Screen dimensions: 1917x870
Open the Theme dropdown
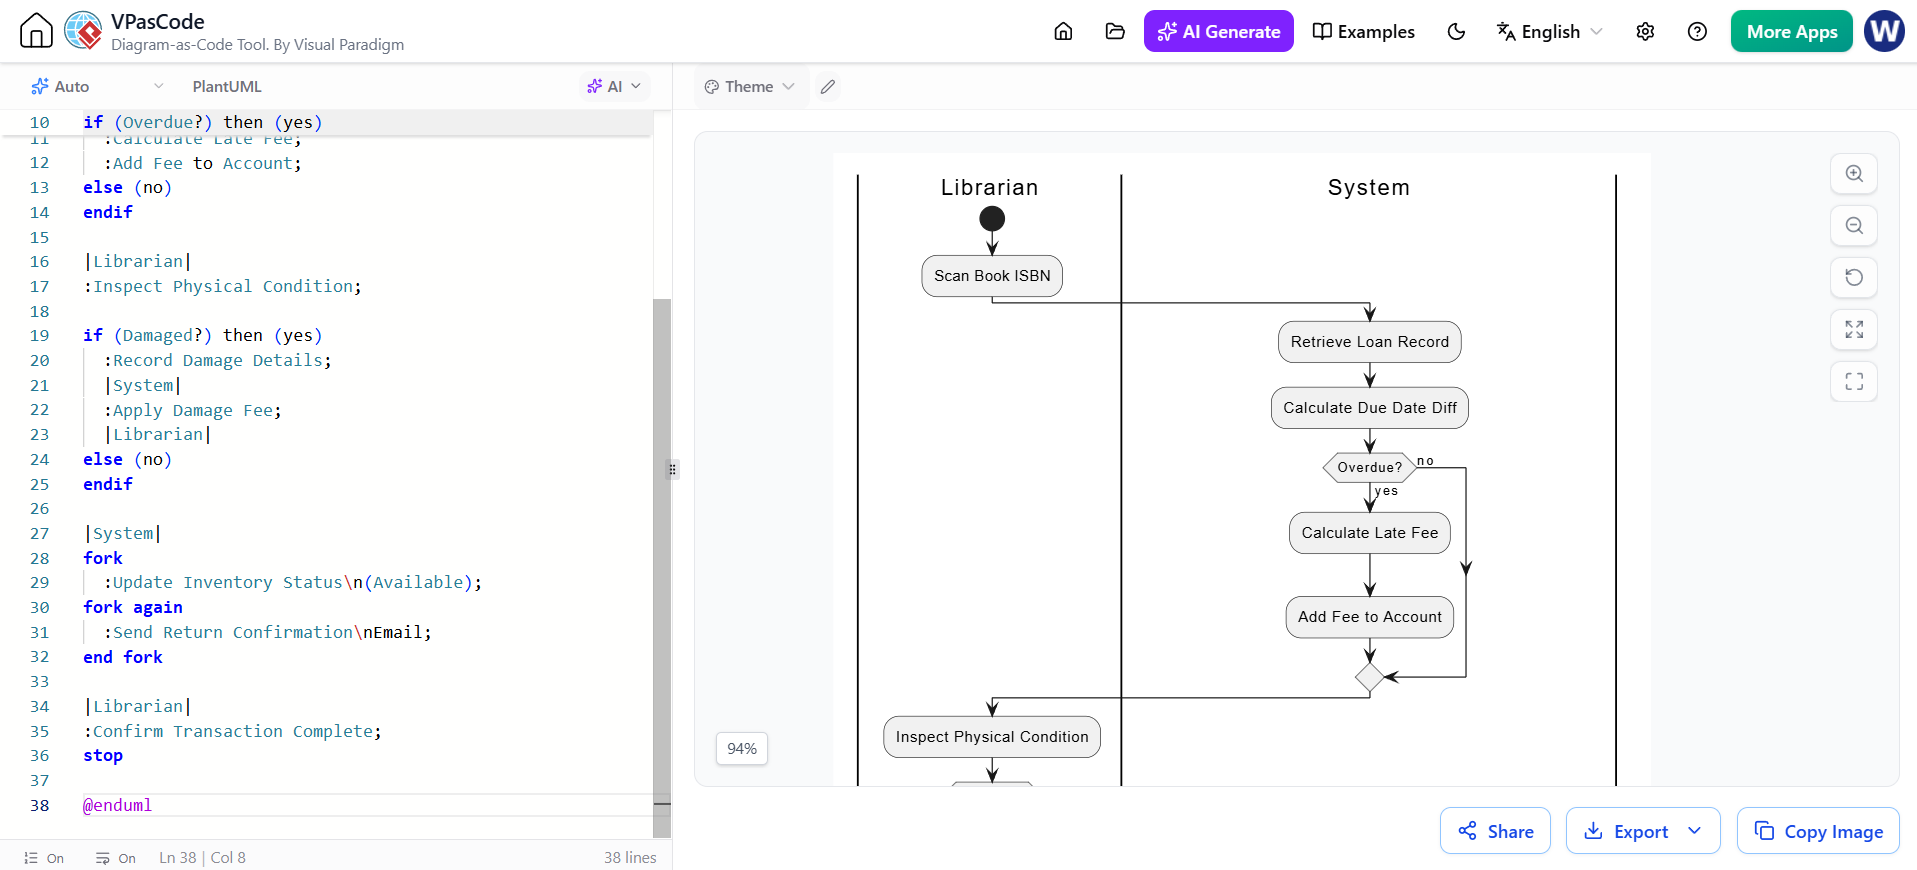[749, 86]
